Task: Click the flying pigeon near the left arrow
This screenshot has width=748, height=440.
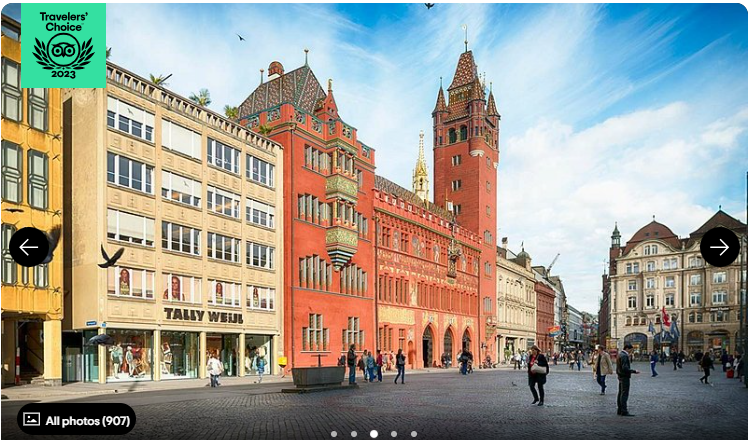Action: pyautogui.click(x=109, y=258)
